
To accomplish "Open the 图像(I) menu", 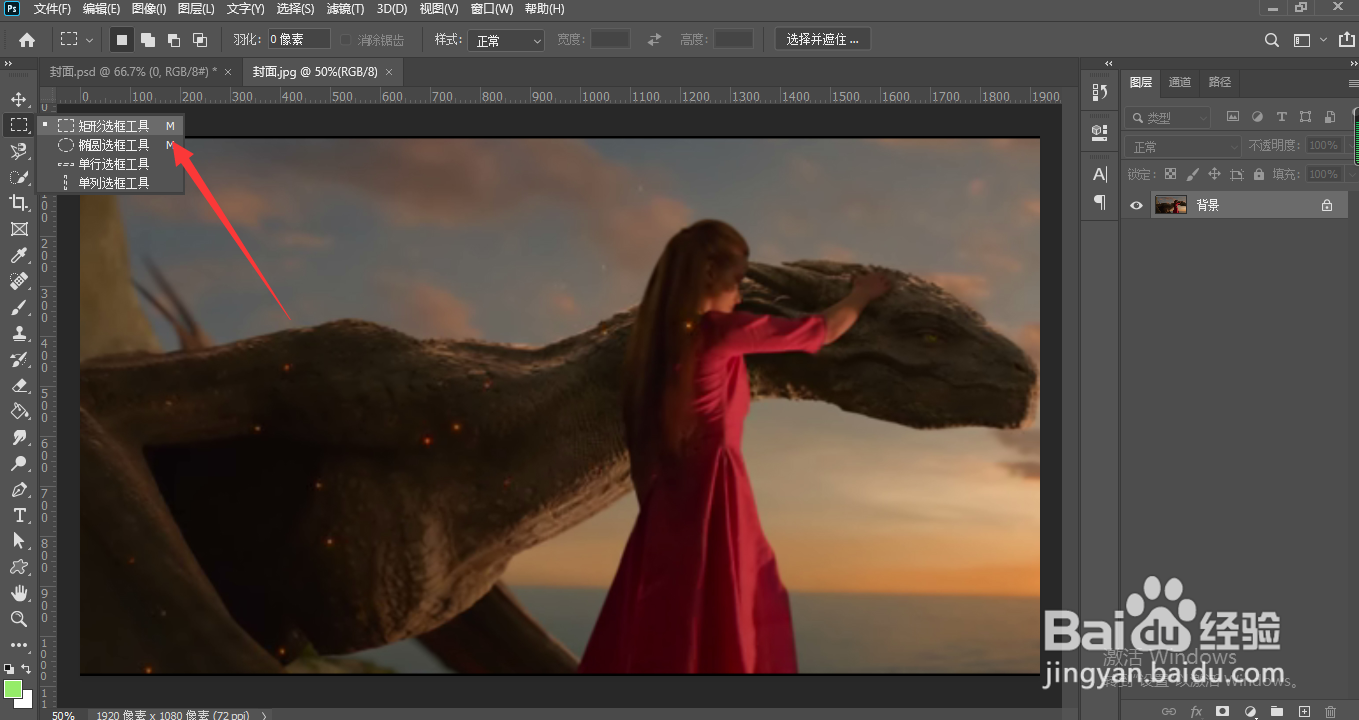I will click(149, 9).
